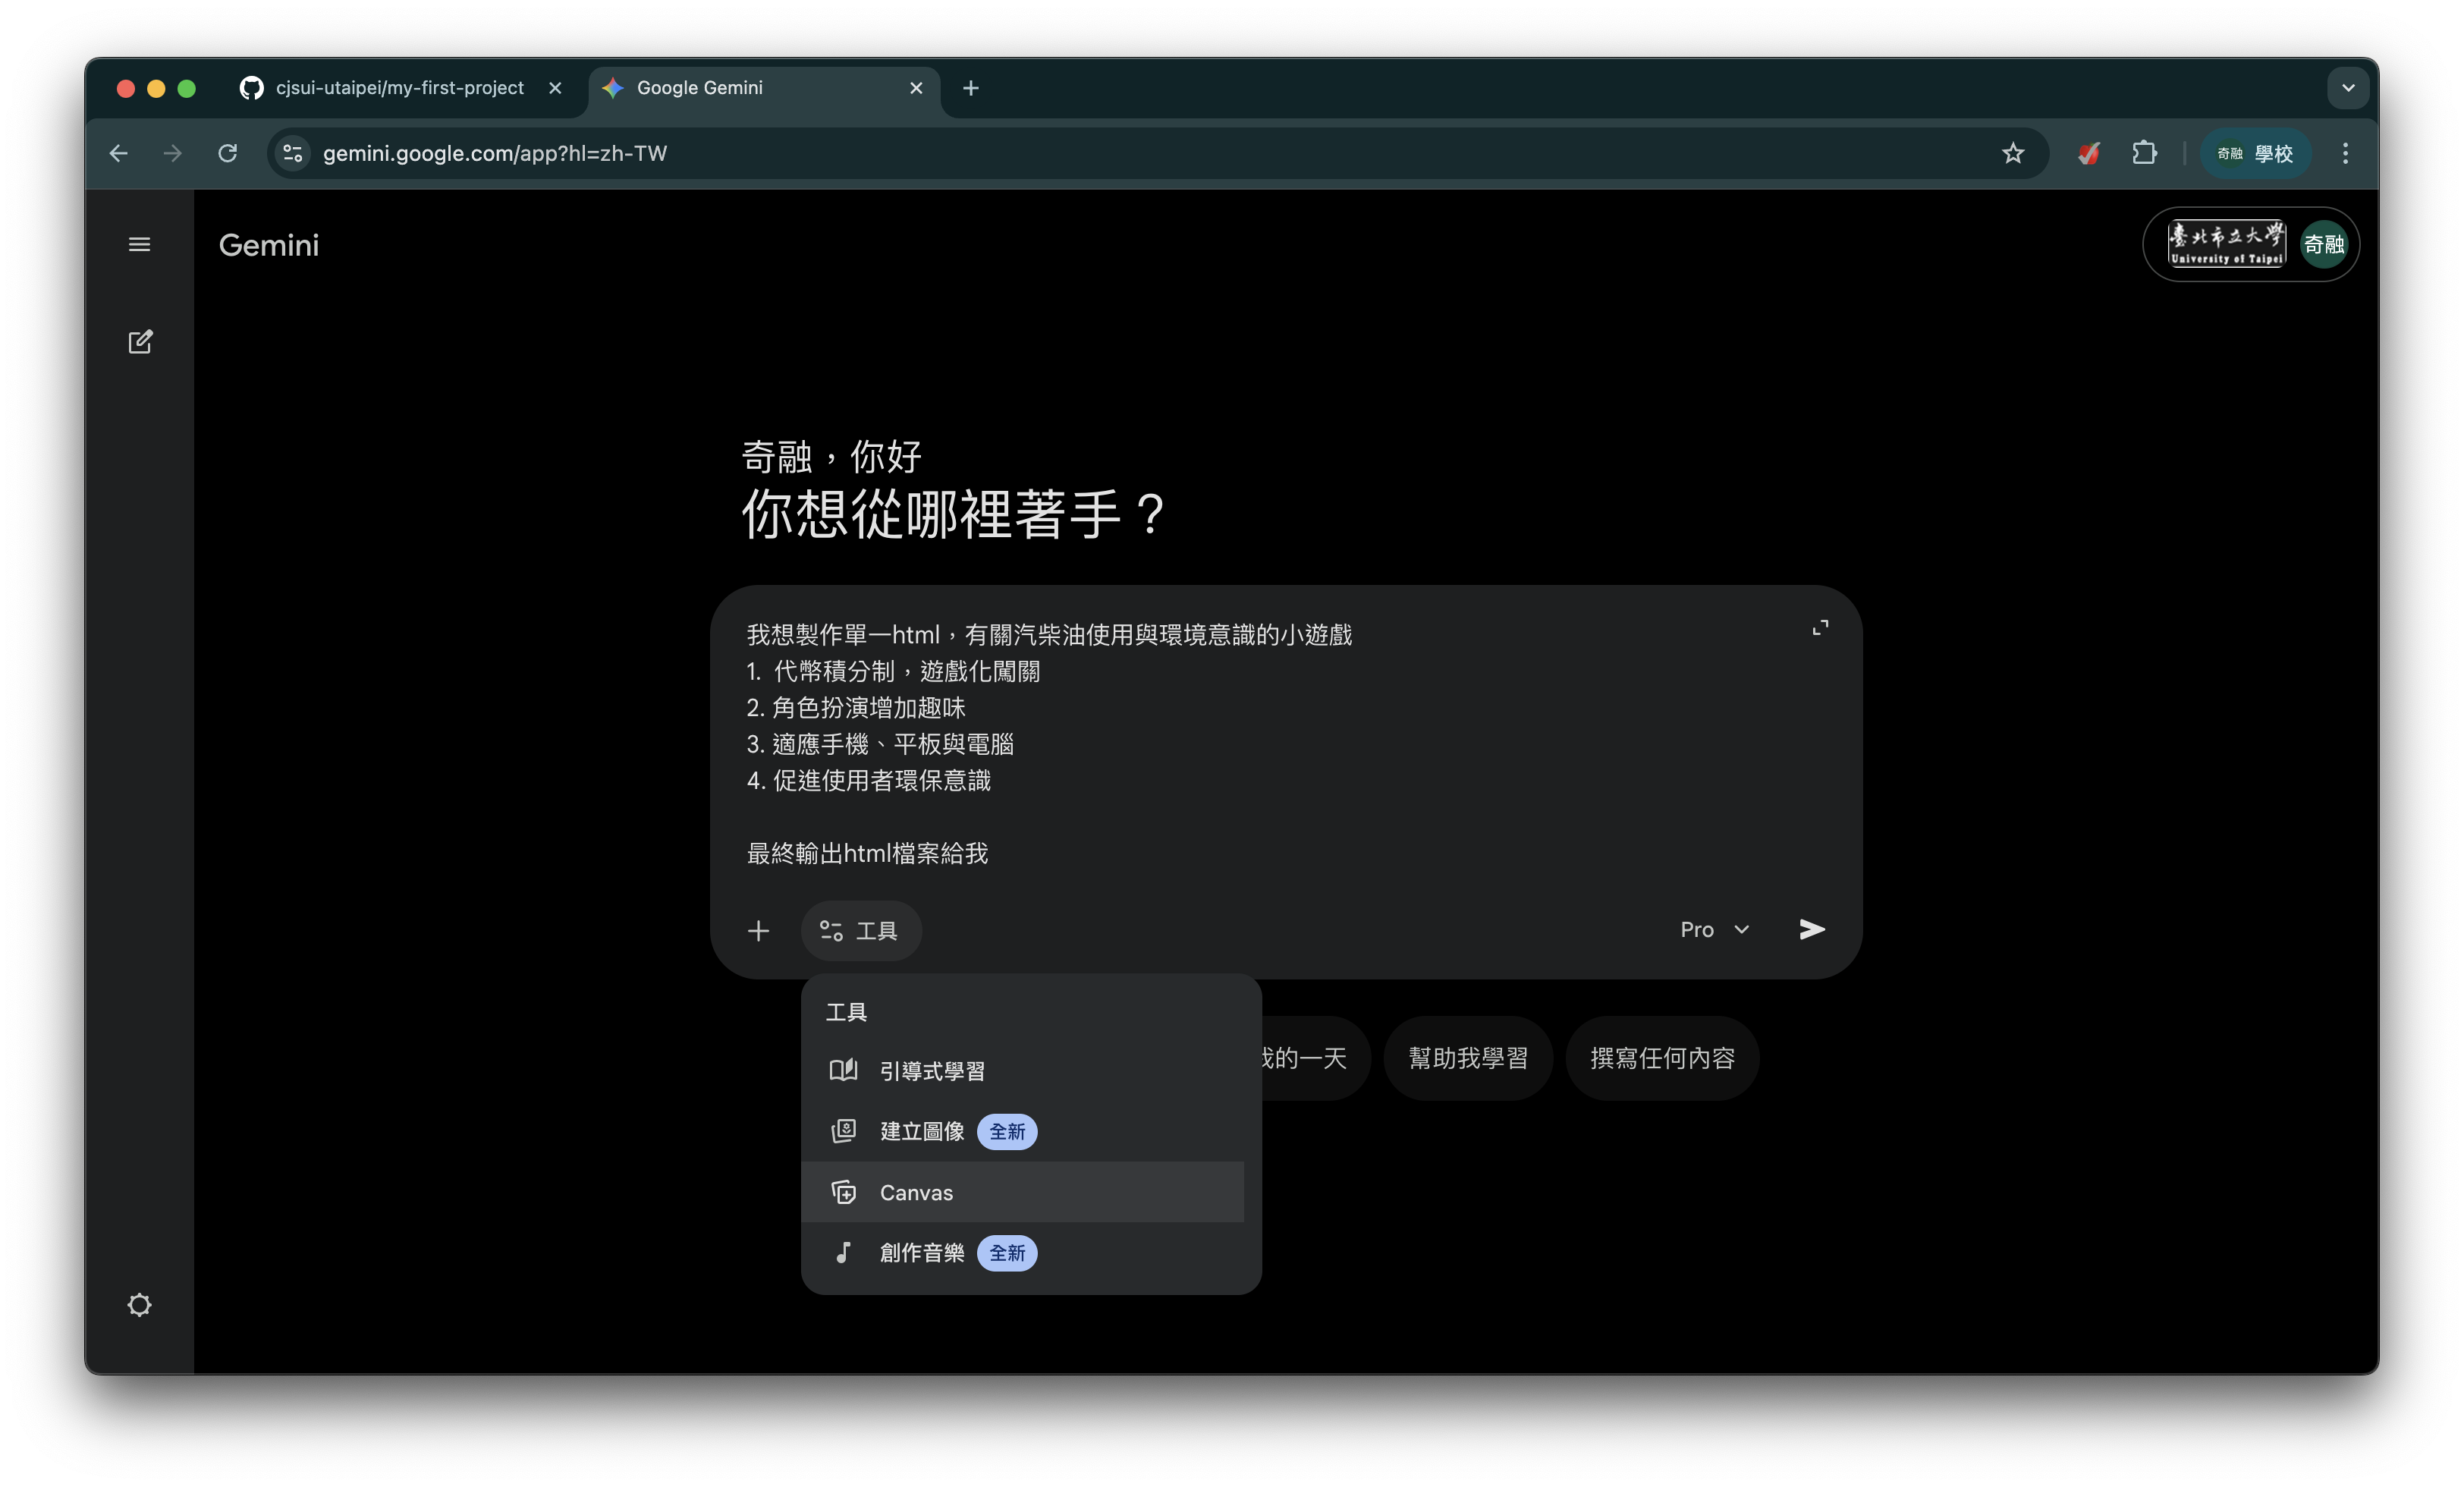Open the hamburger main menu
Image resolution: width=2464 pixels, height=1487 pixels.
(x=139, y=244)
